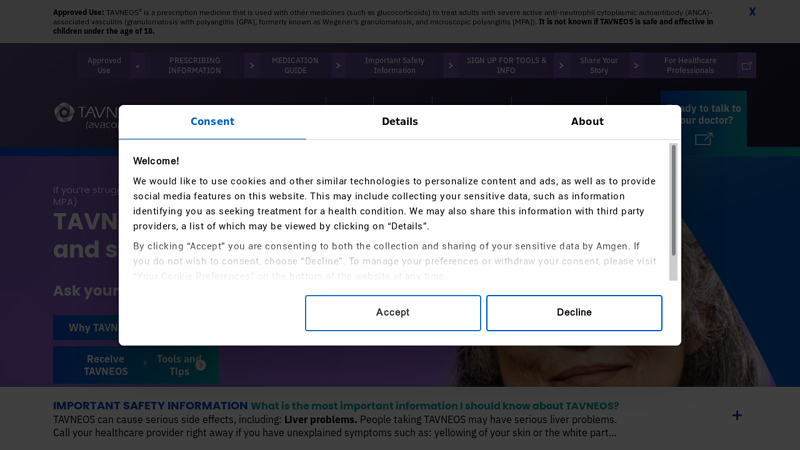Click Important Safety Information heading at bottom

pyautogui.click(x=150, y=406)
